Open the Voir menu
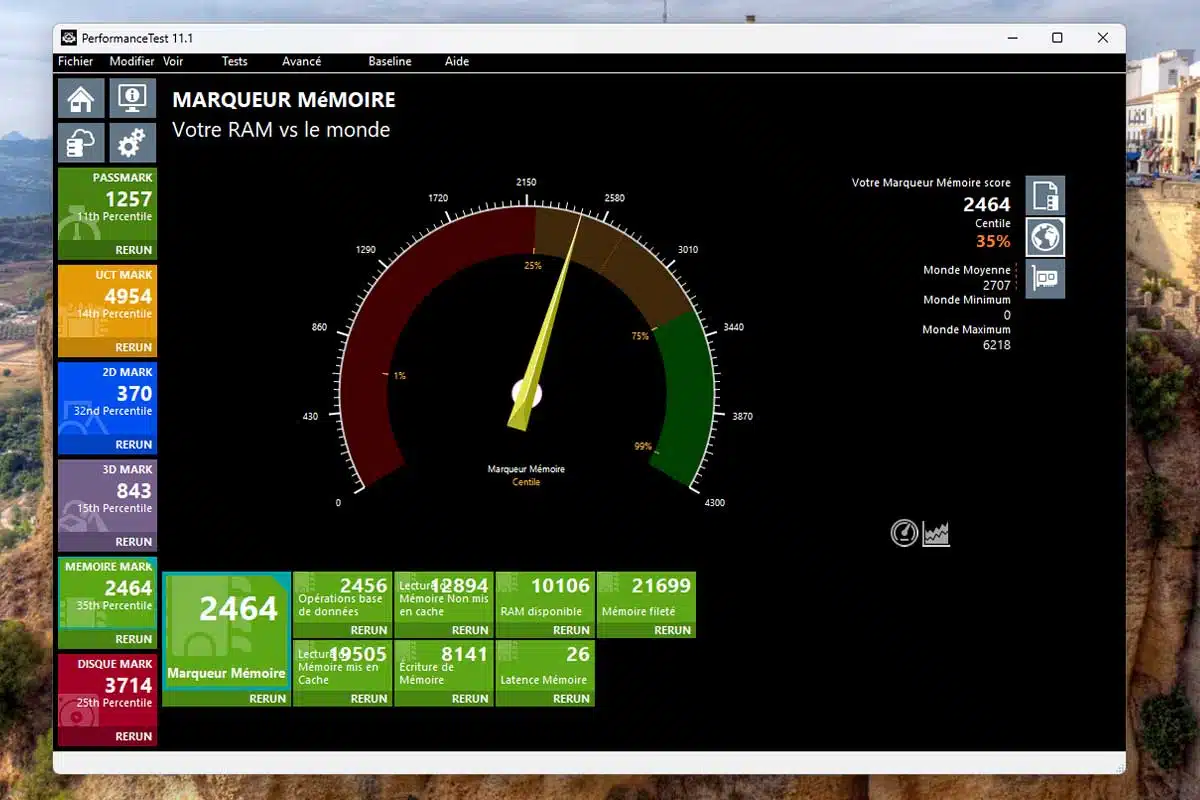1200x800 pixels. 173,61
